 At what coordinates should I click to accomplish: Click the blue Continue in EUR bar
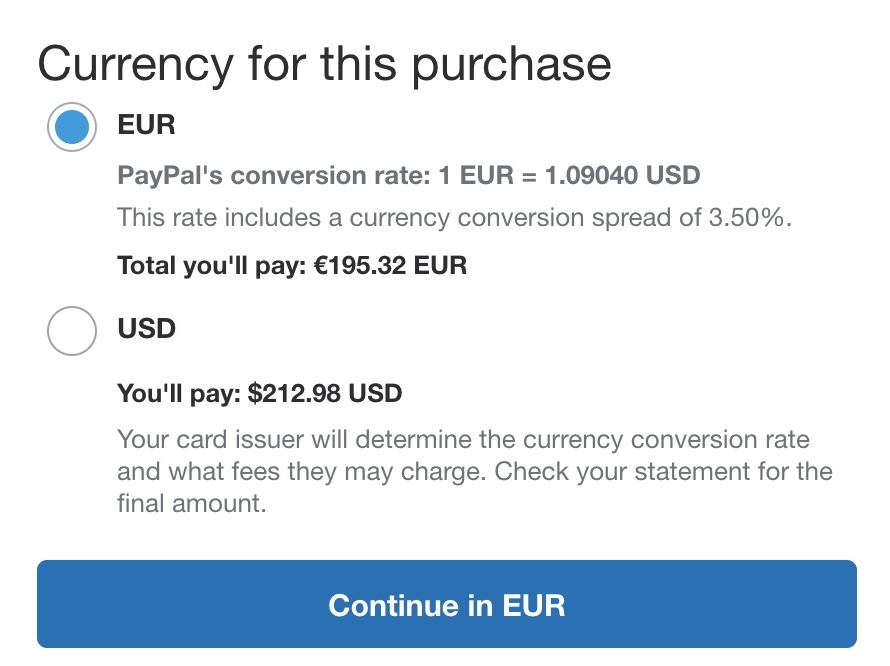[445, 604]
